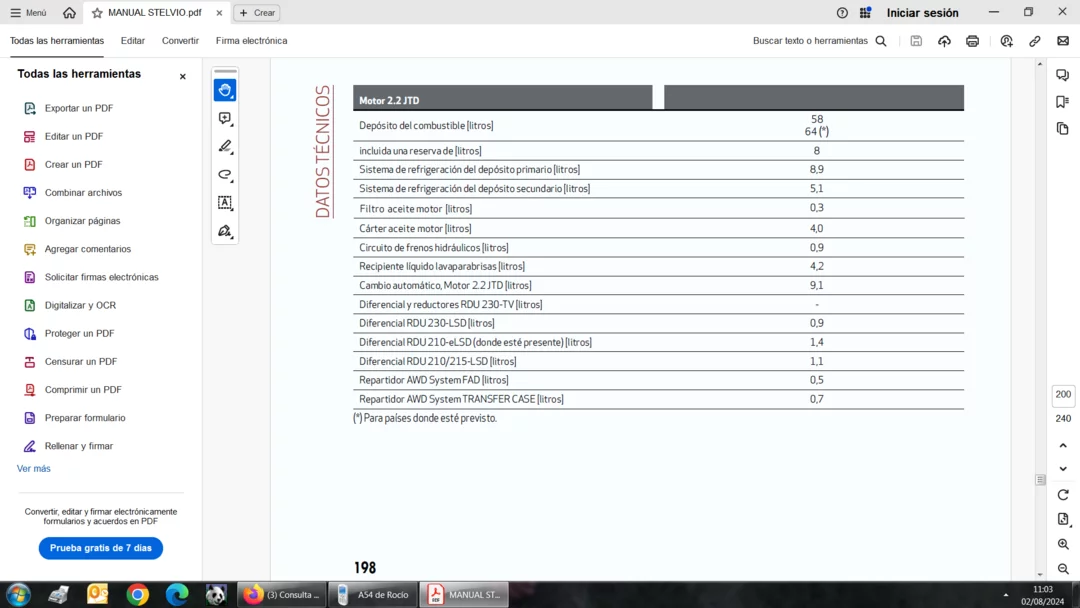The height and width of the screenshot is (608, 1080).
Task: Open the Ver más link
Action: pos(34,468)
